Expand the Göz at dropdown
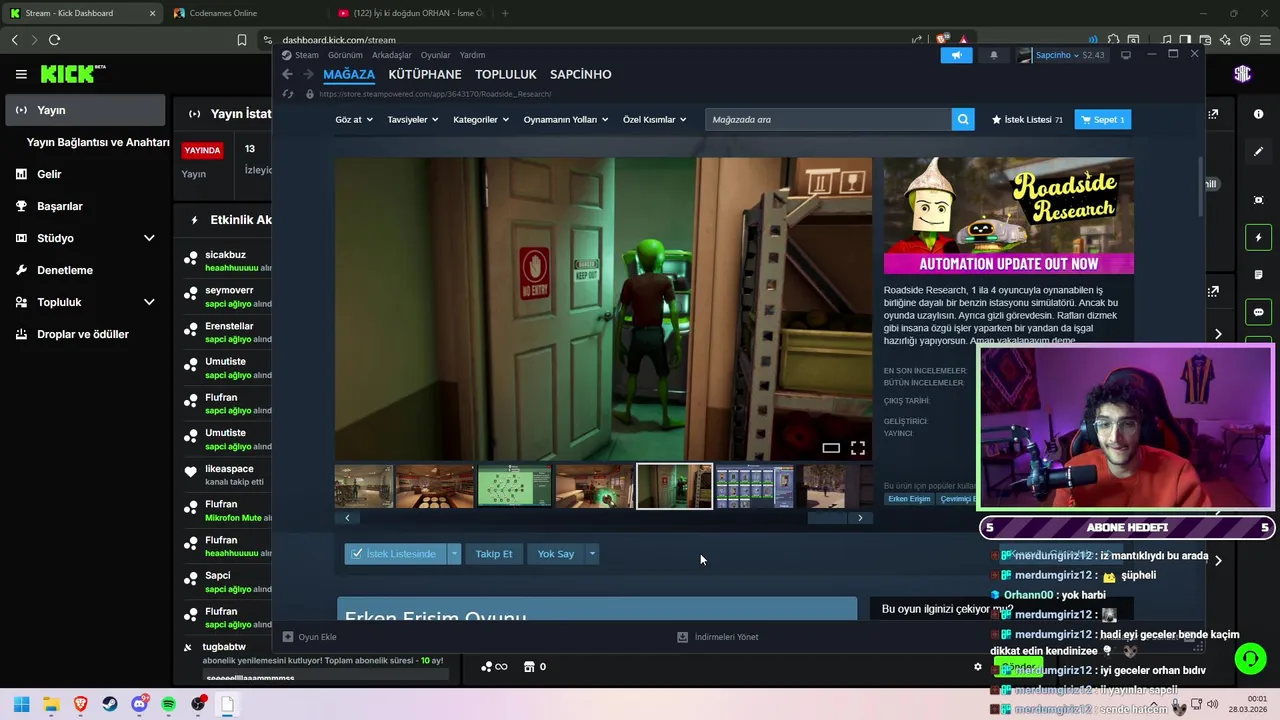 click(x=354, y=119)
